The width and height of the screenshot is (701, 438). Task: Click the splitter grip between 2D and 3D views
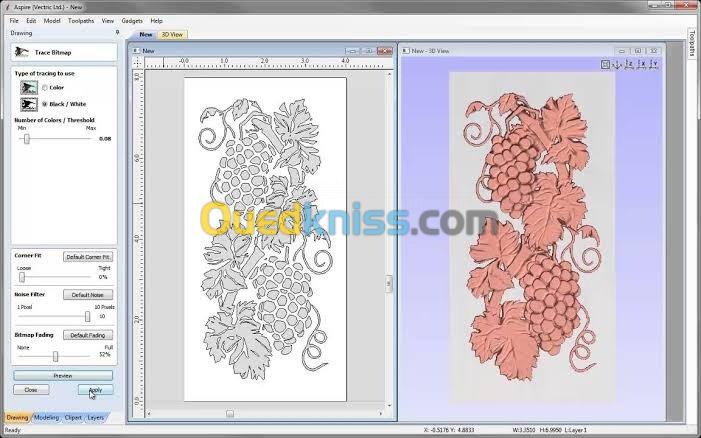389,284
